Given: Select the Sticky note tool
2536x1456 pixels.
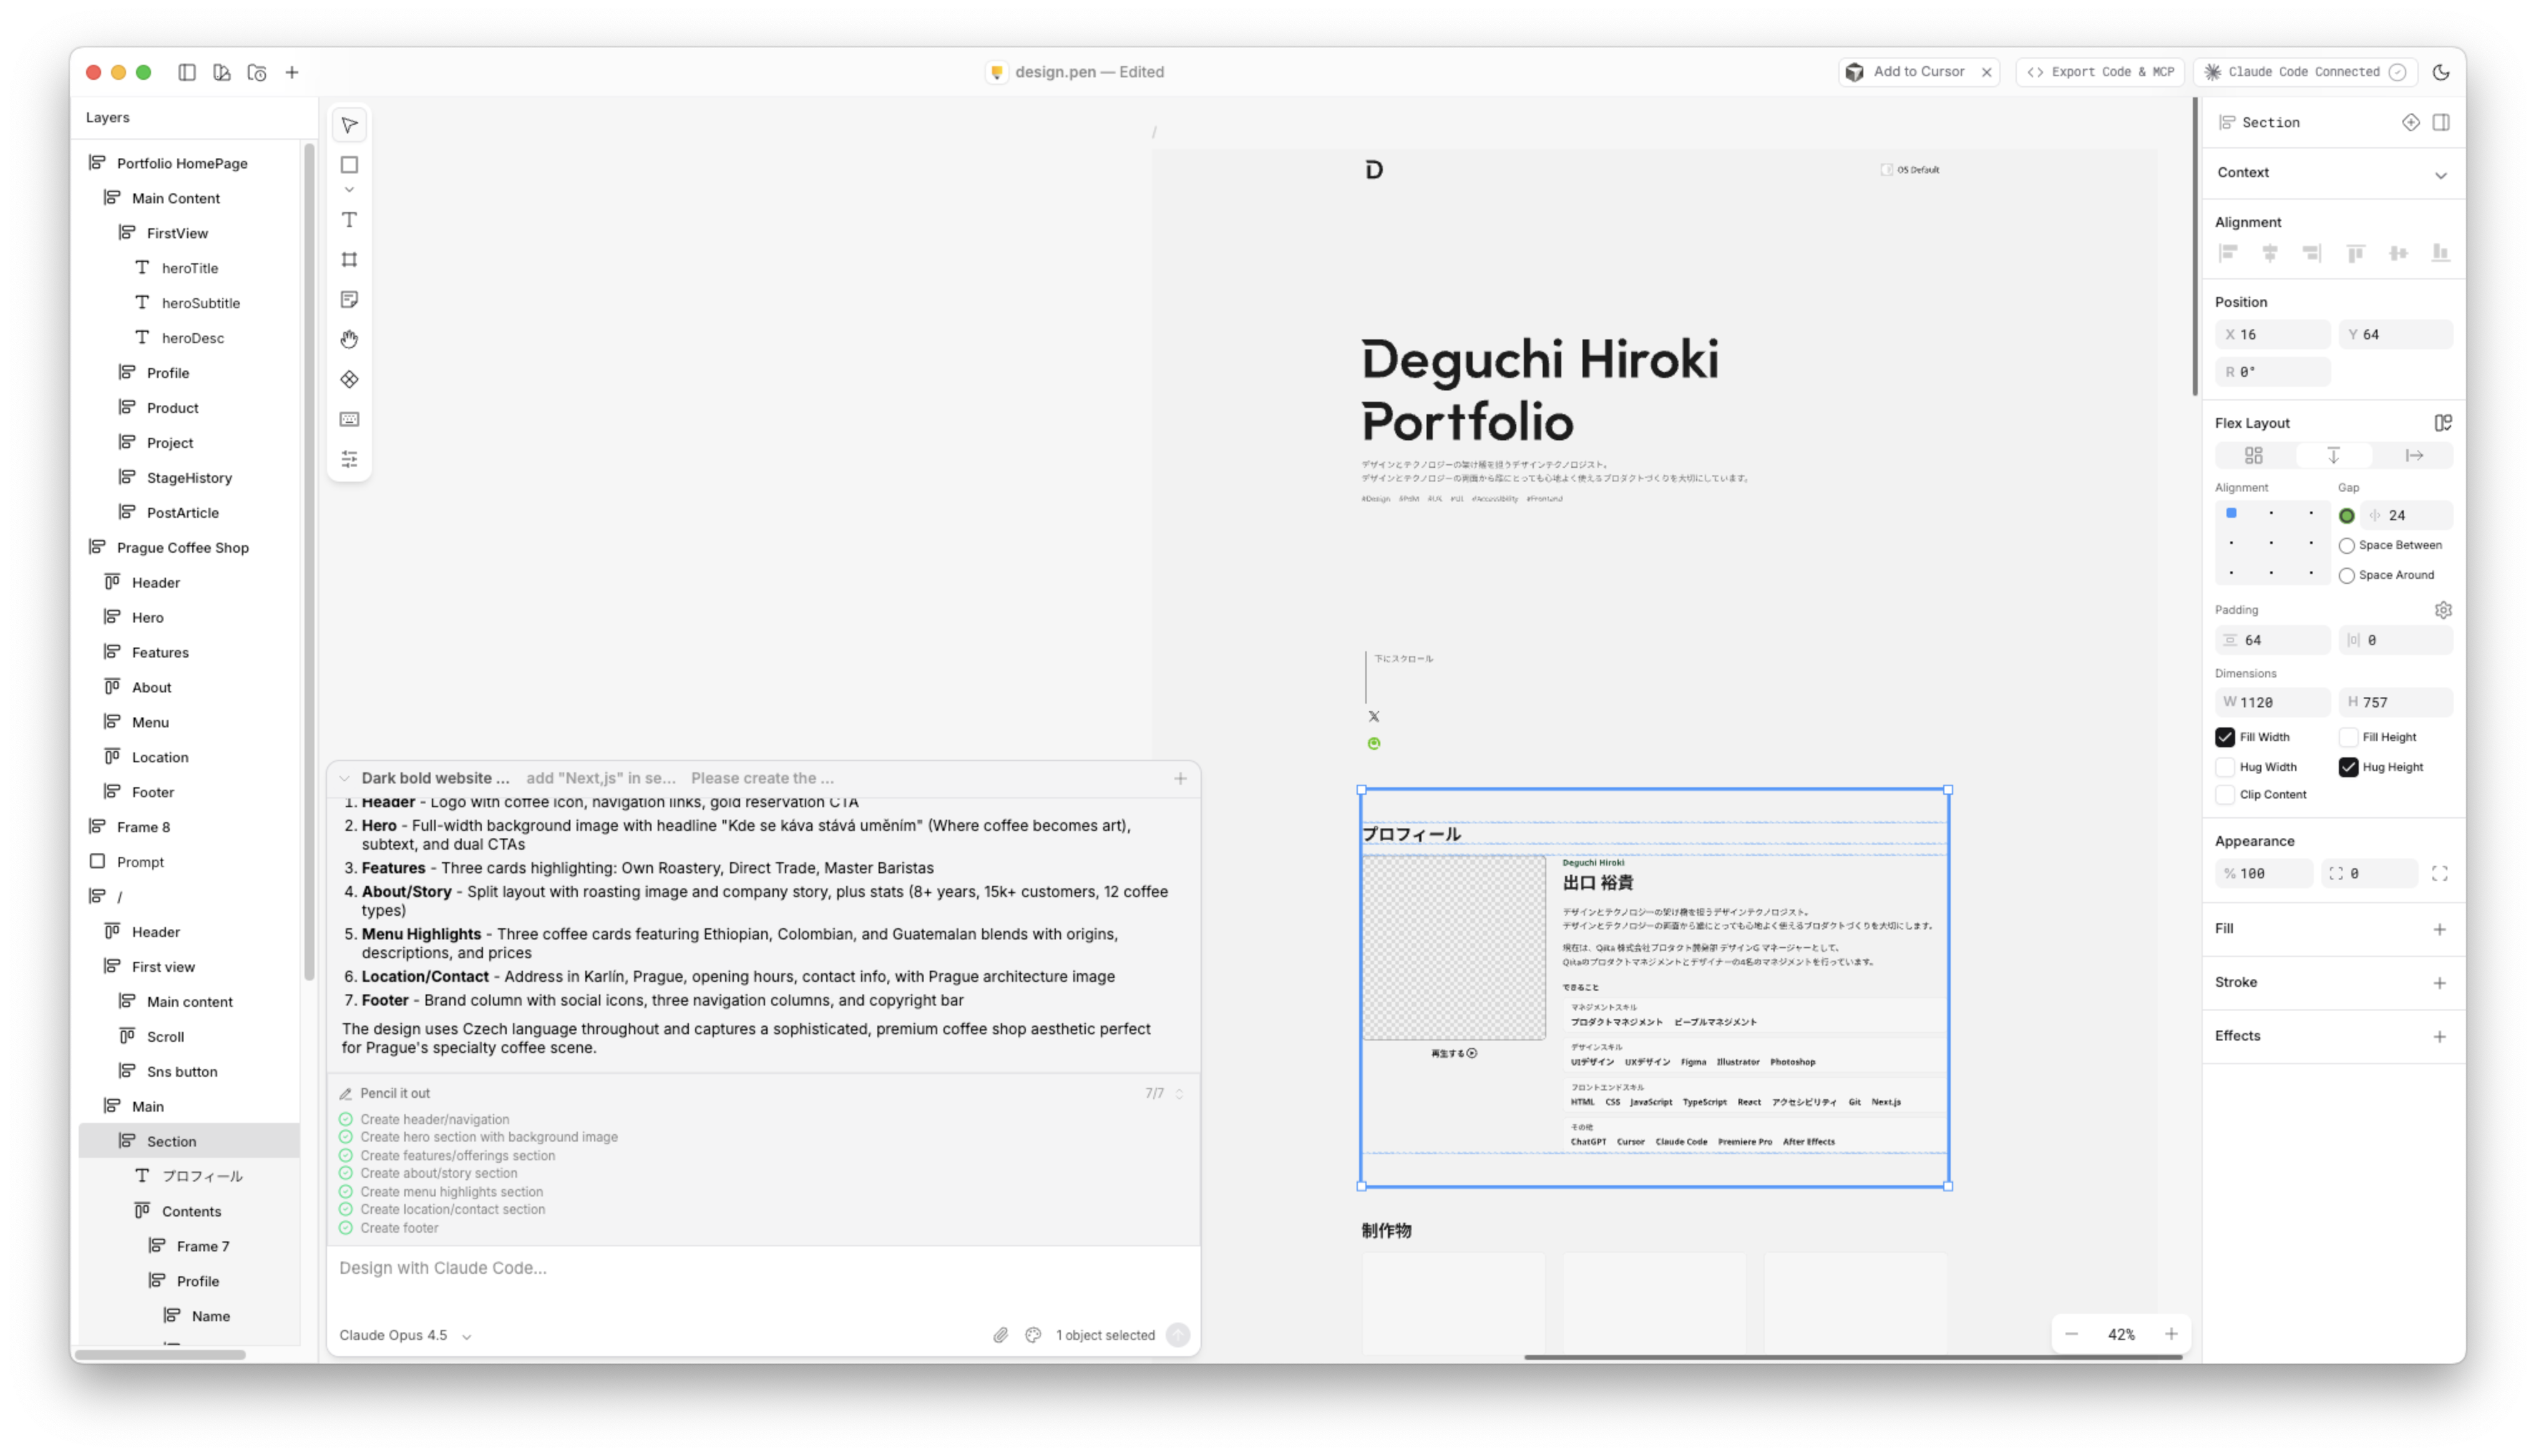Looking at the screenshot, I should (x=349, y=300).
